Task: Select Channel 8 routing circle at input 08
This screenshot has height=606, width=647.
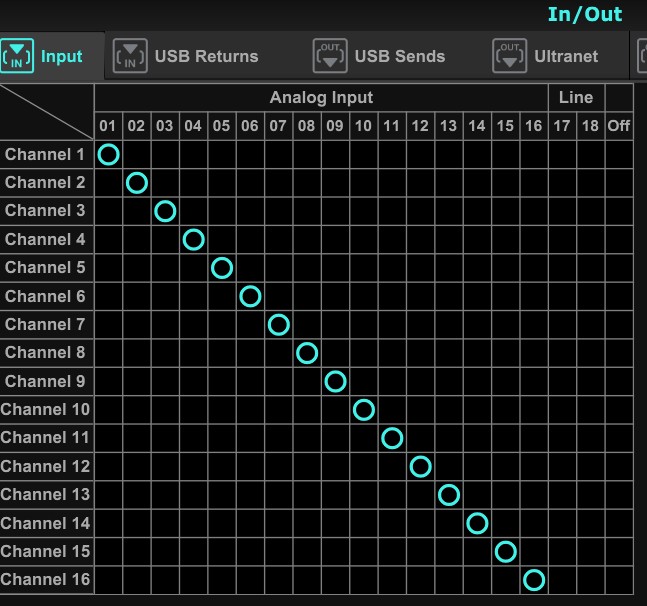Action: click(307, 353)
